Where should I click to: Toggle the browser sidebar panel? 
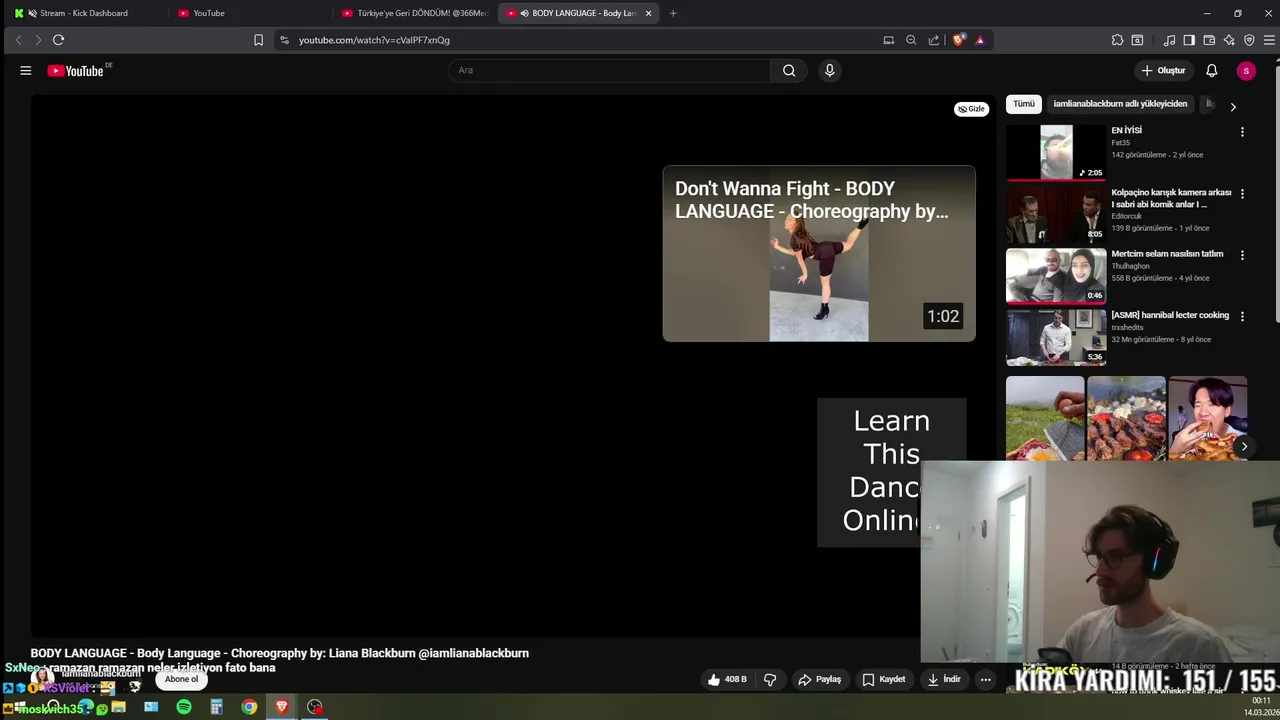[1189, 40]
